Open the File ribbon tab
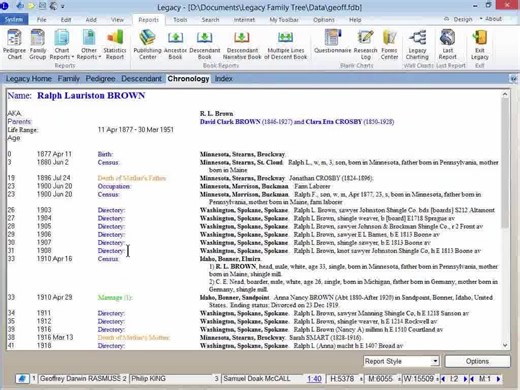Viewport: 520px width, 390px height. click(x=42, y=20)
